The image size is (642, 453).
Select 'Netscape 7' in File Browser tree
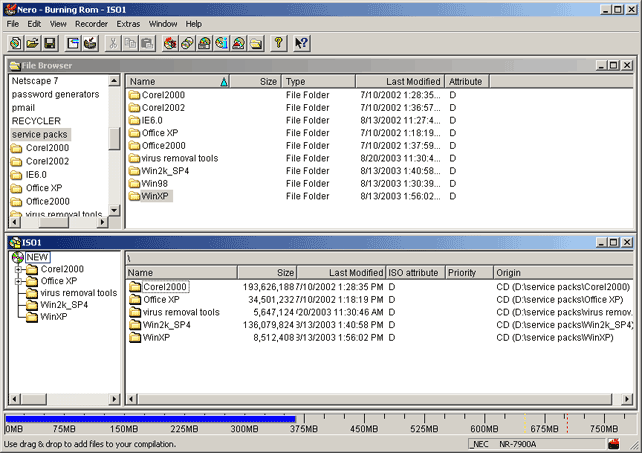coord(35,81)
